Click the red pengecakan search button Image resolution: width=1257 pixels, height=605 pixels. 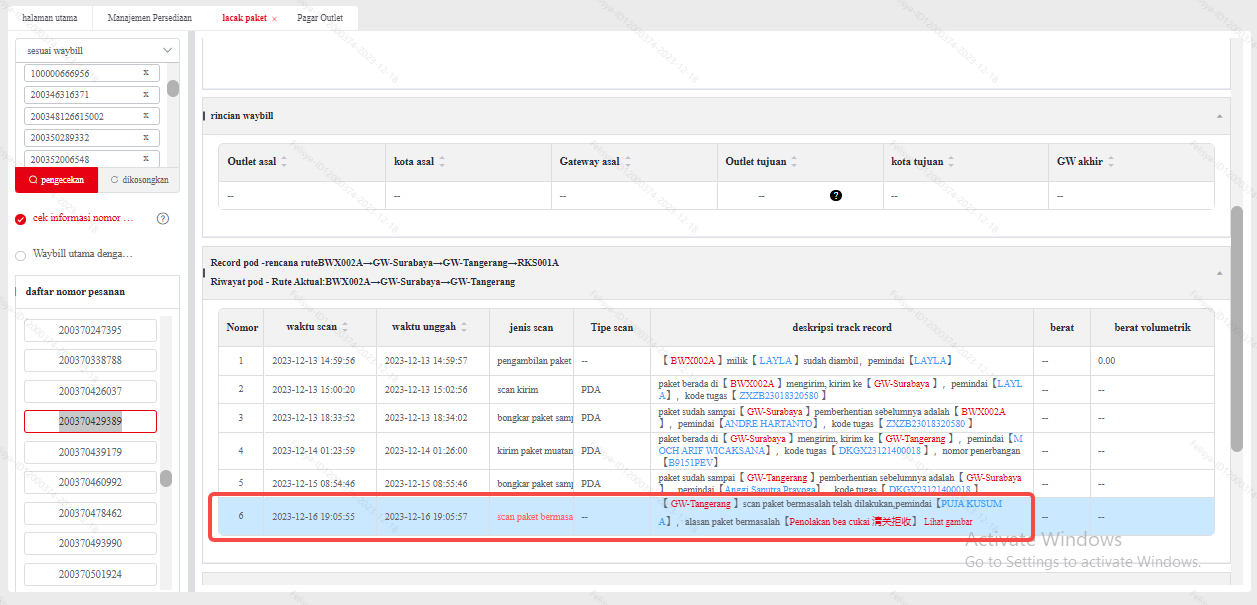click(x=57, y=181)
